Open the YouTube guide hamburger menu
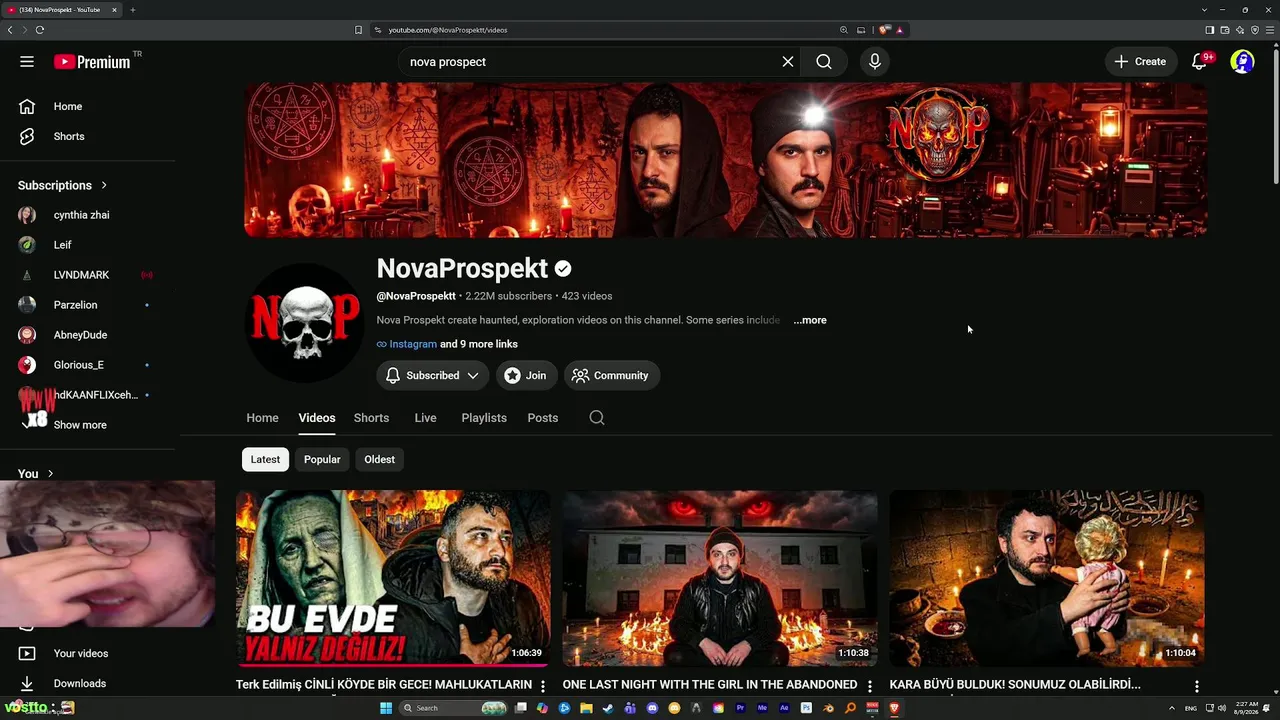Viewport: 1280px width, 720px height. (27, 62)
